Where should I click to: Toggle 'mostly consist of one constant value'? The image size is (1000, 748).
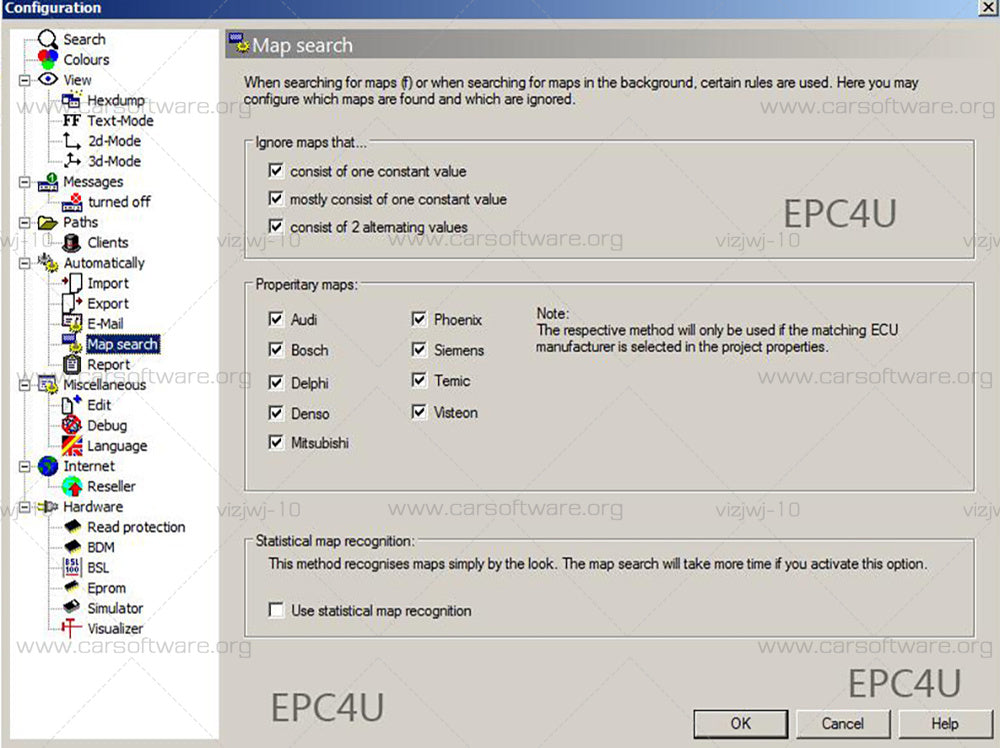tap(276, 199)
